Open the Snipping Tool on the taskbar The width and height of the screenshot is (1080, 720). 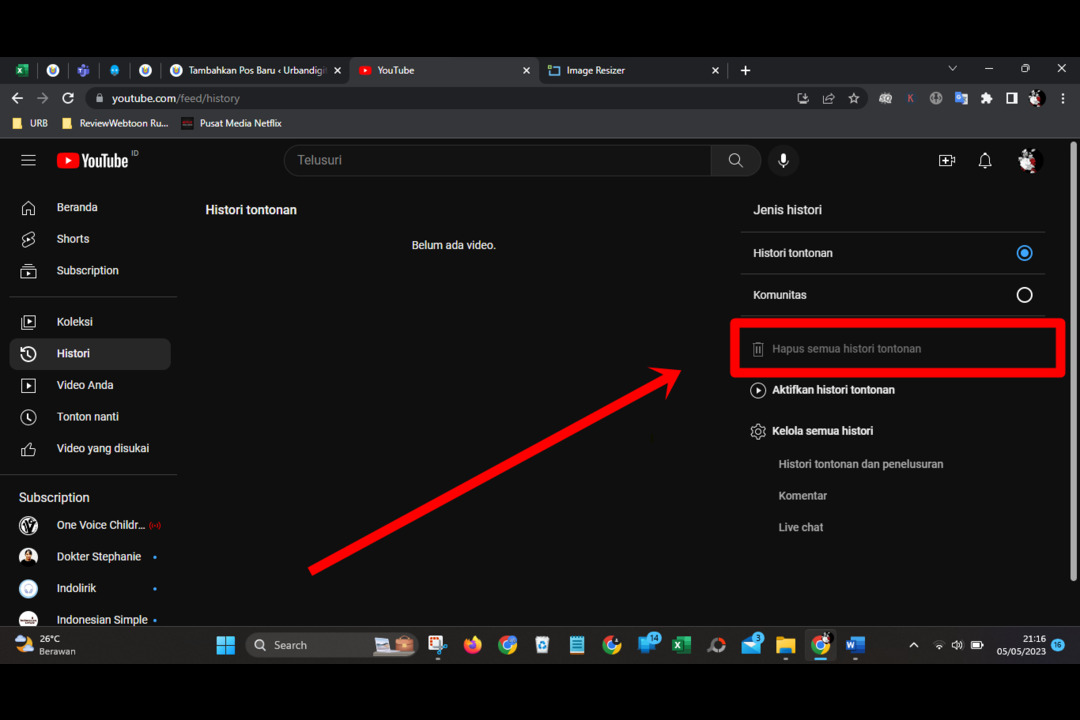pyautogui.click(x=438, y=646)
